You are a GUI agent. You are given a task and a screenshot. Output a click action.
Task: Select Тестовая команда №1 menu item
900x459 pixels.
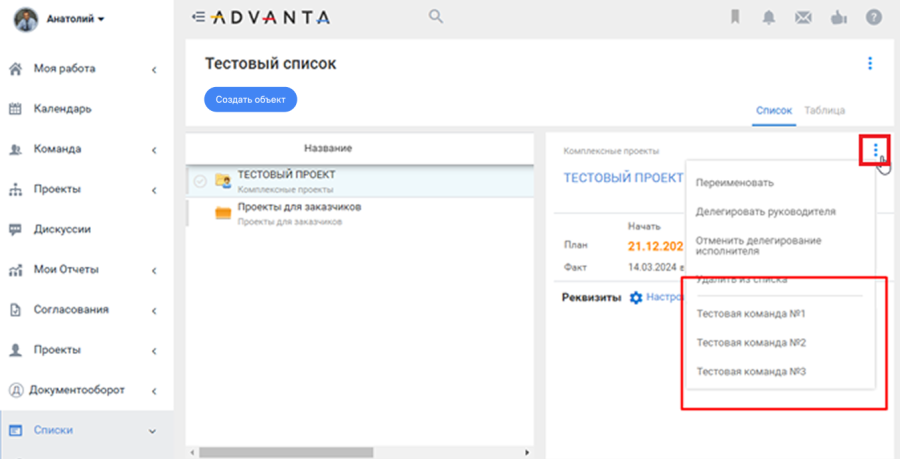751,314
